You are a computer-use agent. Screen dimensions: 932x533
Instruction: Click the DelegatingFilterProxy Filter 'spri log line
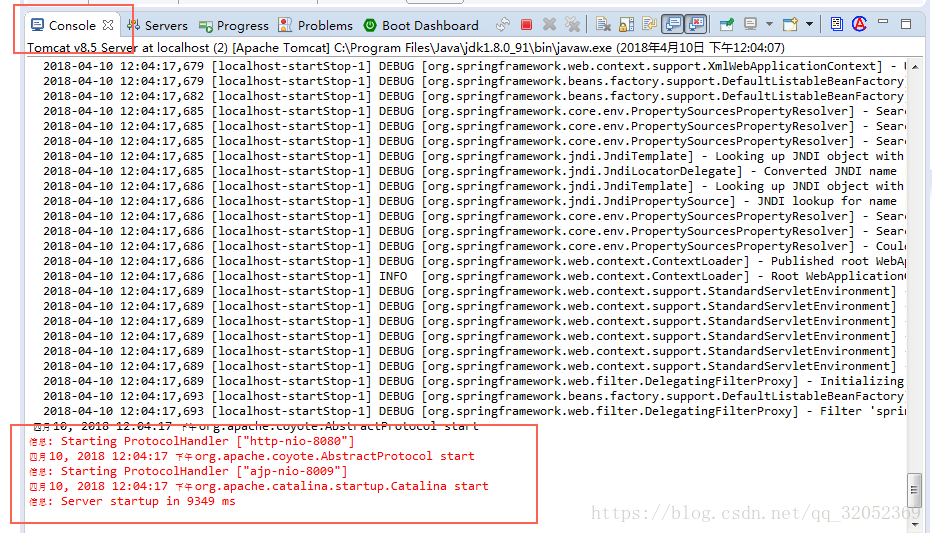click(474, 411)
